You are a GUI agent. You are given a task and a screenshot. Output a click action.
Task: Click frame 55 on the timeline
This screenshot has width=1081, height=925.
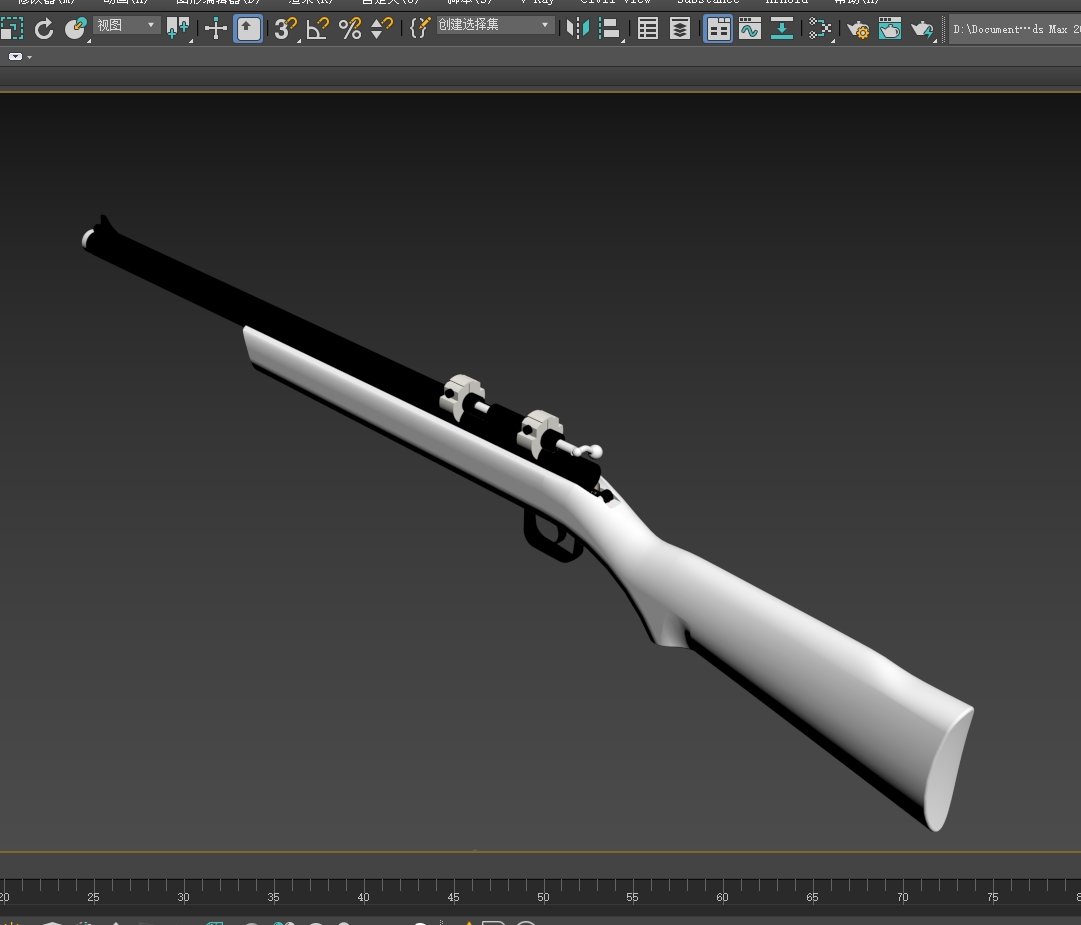[x=632, y=897]
